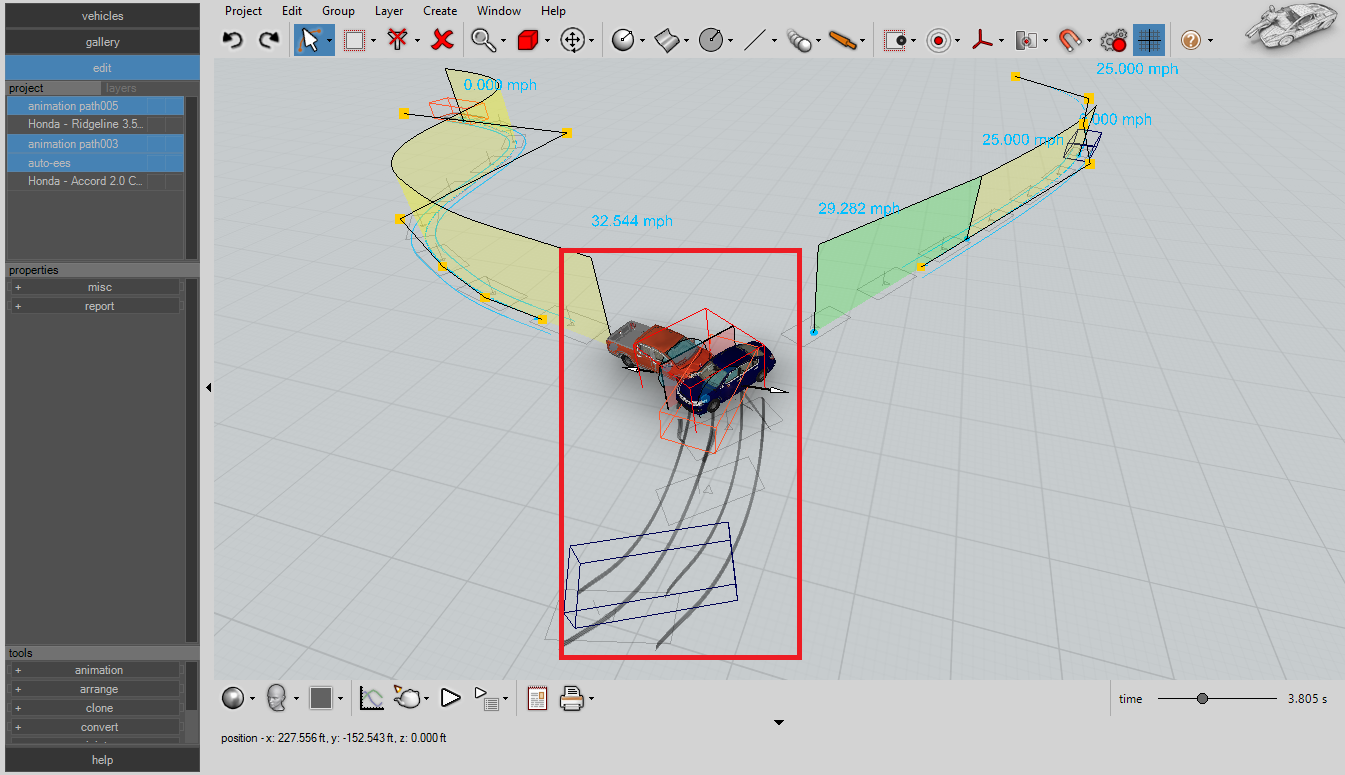Click the edit button in the sidebar

[103, 68]
